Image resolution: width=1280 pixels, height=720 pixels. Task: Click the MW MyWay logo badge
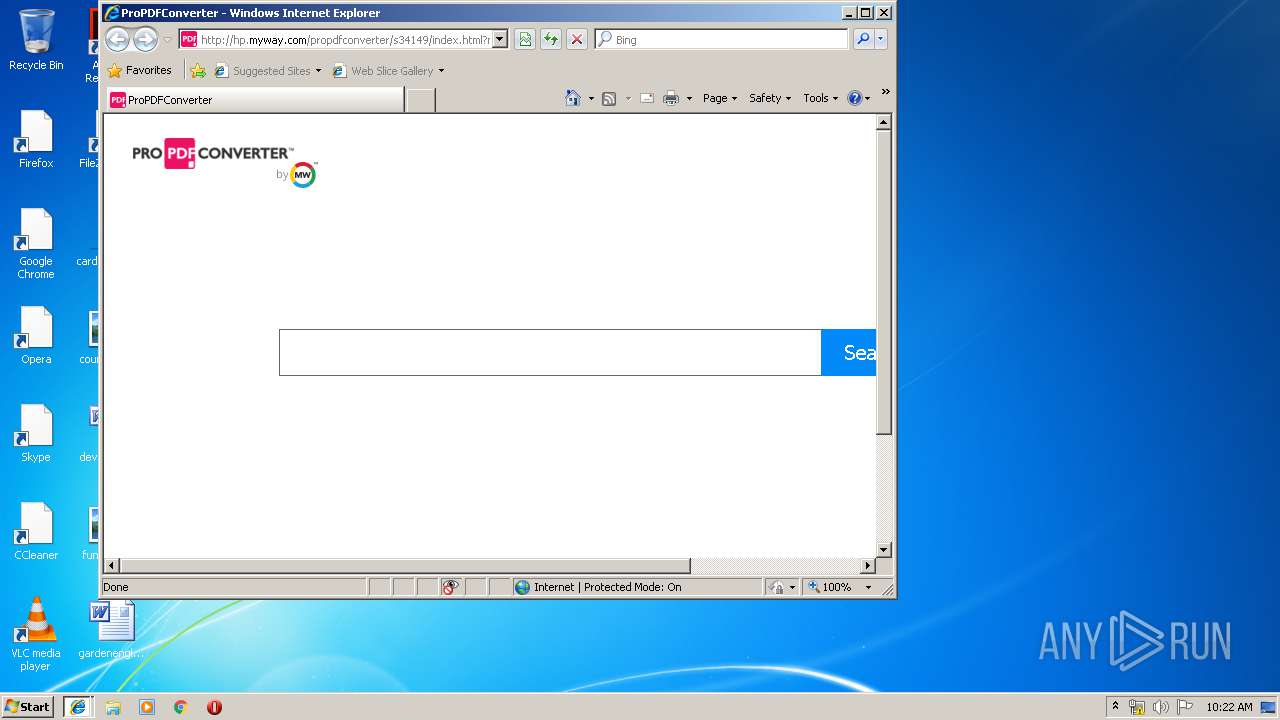pos(303,175)
